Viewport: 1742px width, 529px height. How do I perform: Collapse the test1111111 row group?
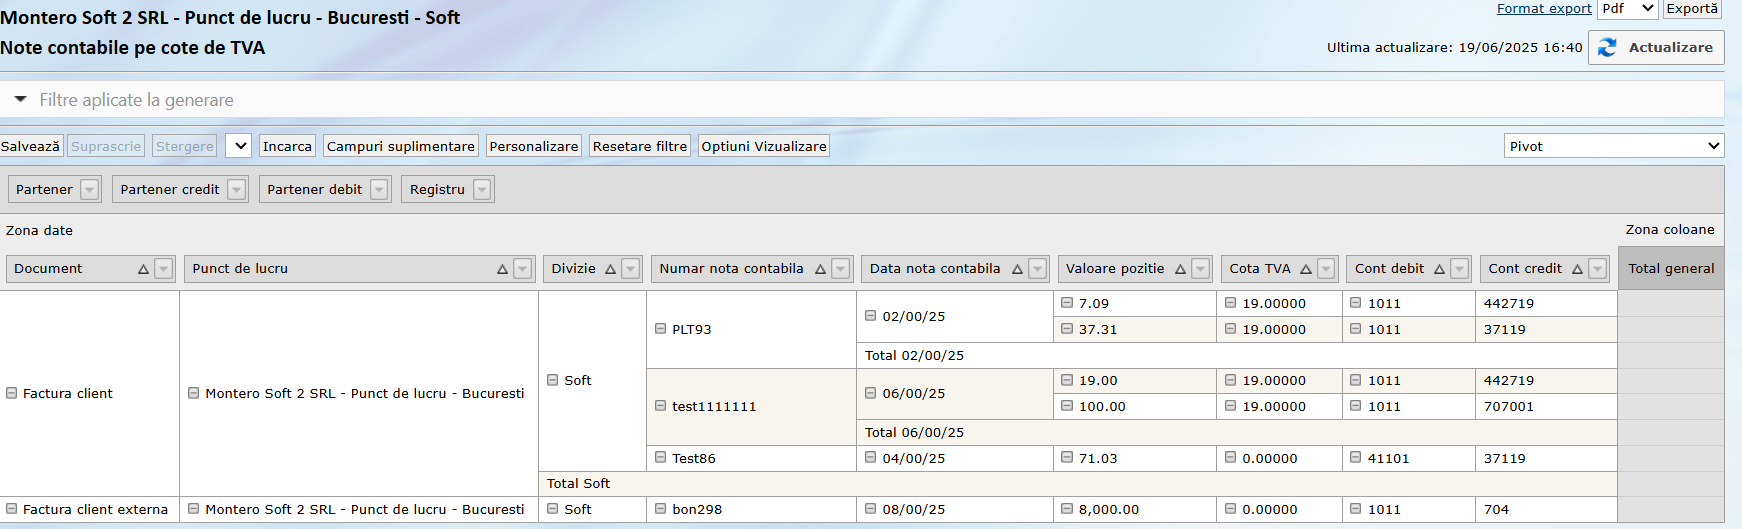point(660,406)
